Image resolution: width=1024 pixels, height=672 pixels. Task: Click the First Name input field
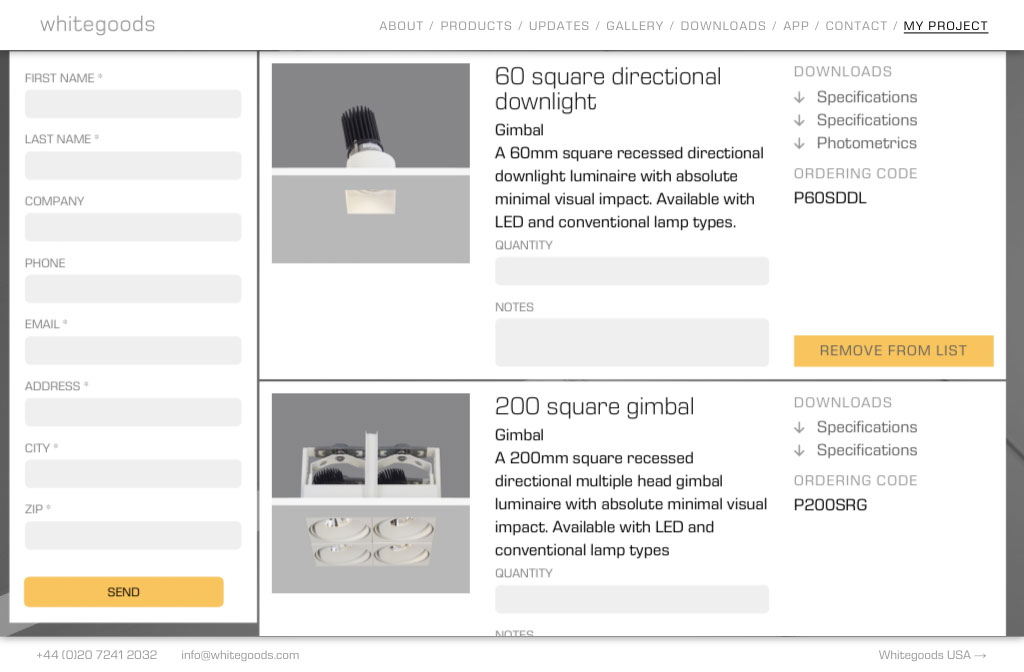pyautogui.click(x=133, y=104)
